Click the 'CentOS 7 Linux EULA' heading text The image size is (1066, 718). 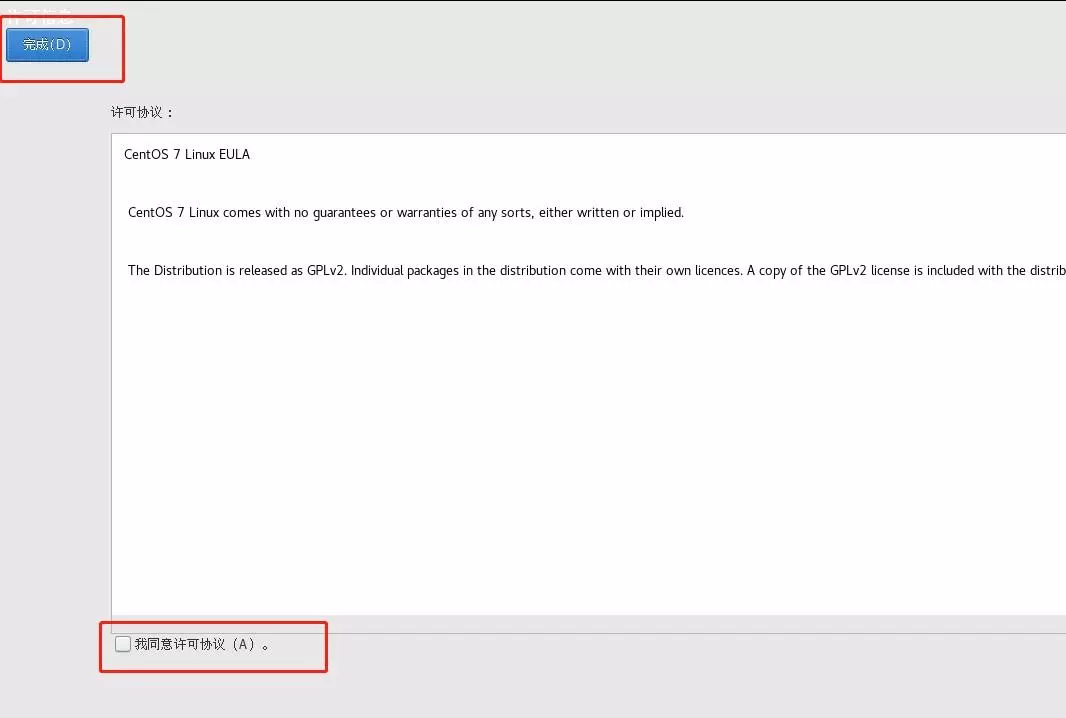187,154
